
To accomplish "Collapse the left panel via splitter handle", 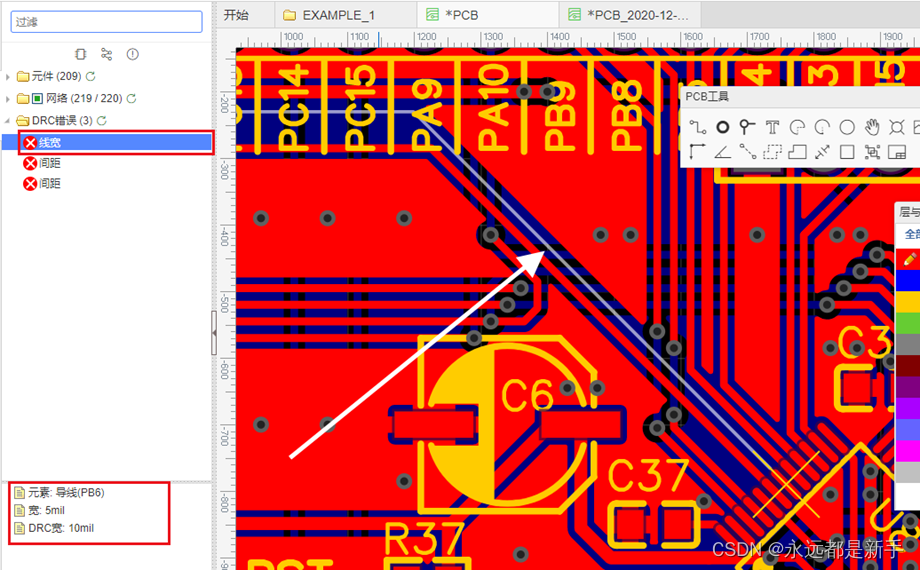I will click(x=214, y=332).
